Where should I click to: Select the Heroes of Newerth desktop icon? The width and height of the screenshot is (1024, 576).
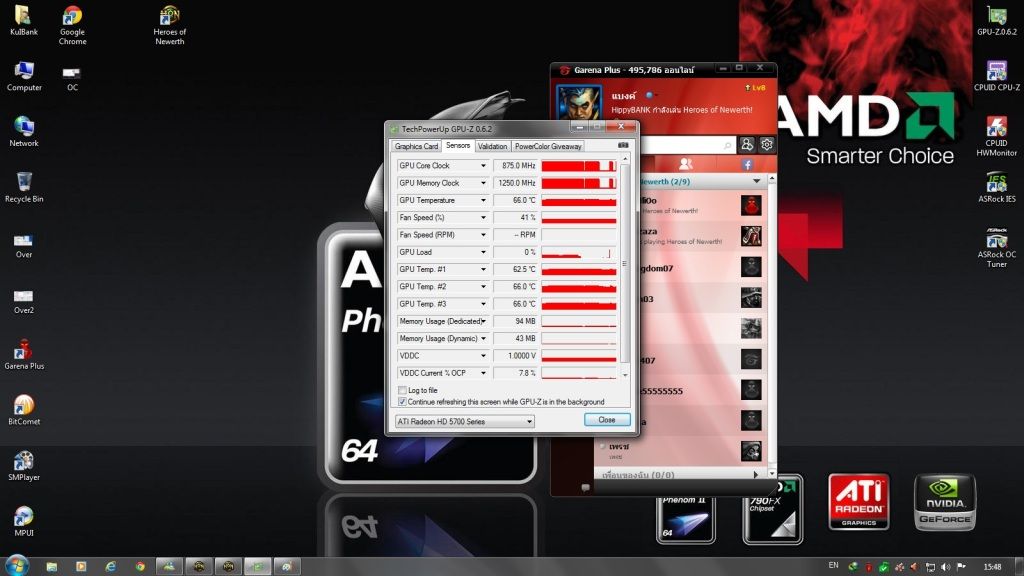click(170, 24)
